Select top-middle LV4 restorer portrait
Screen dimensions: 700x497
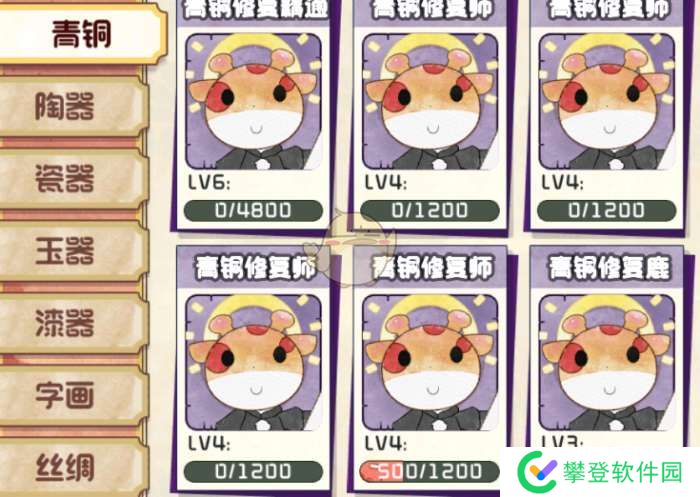430,101
